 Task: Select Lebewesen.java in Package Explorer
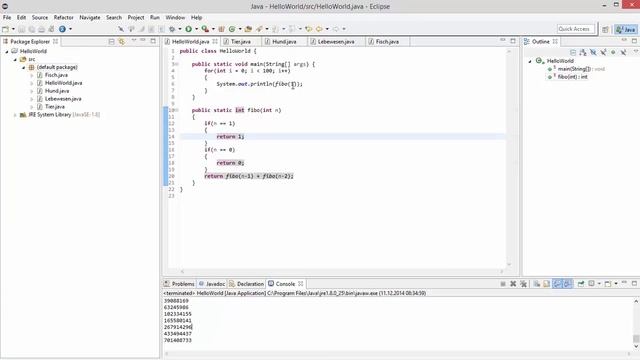pos(63,99)
